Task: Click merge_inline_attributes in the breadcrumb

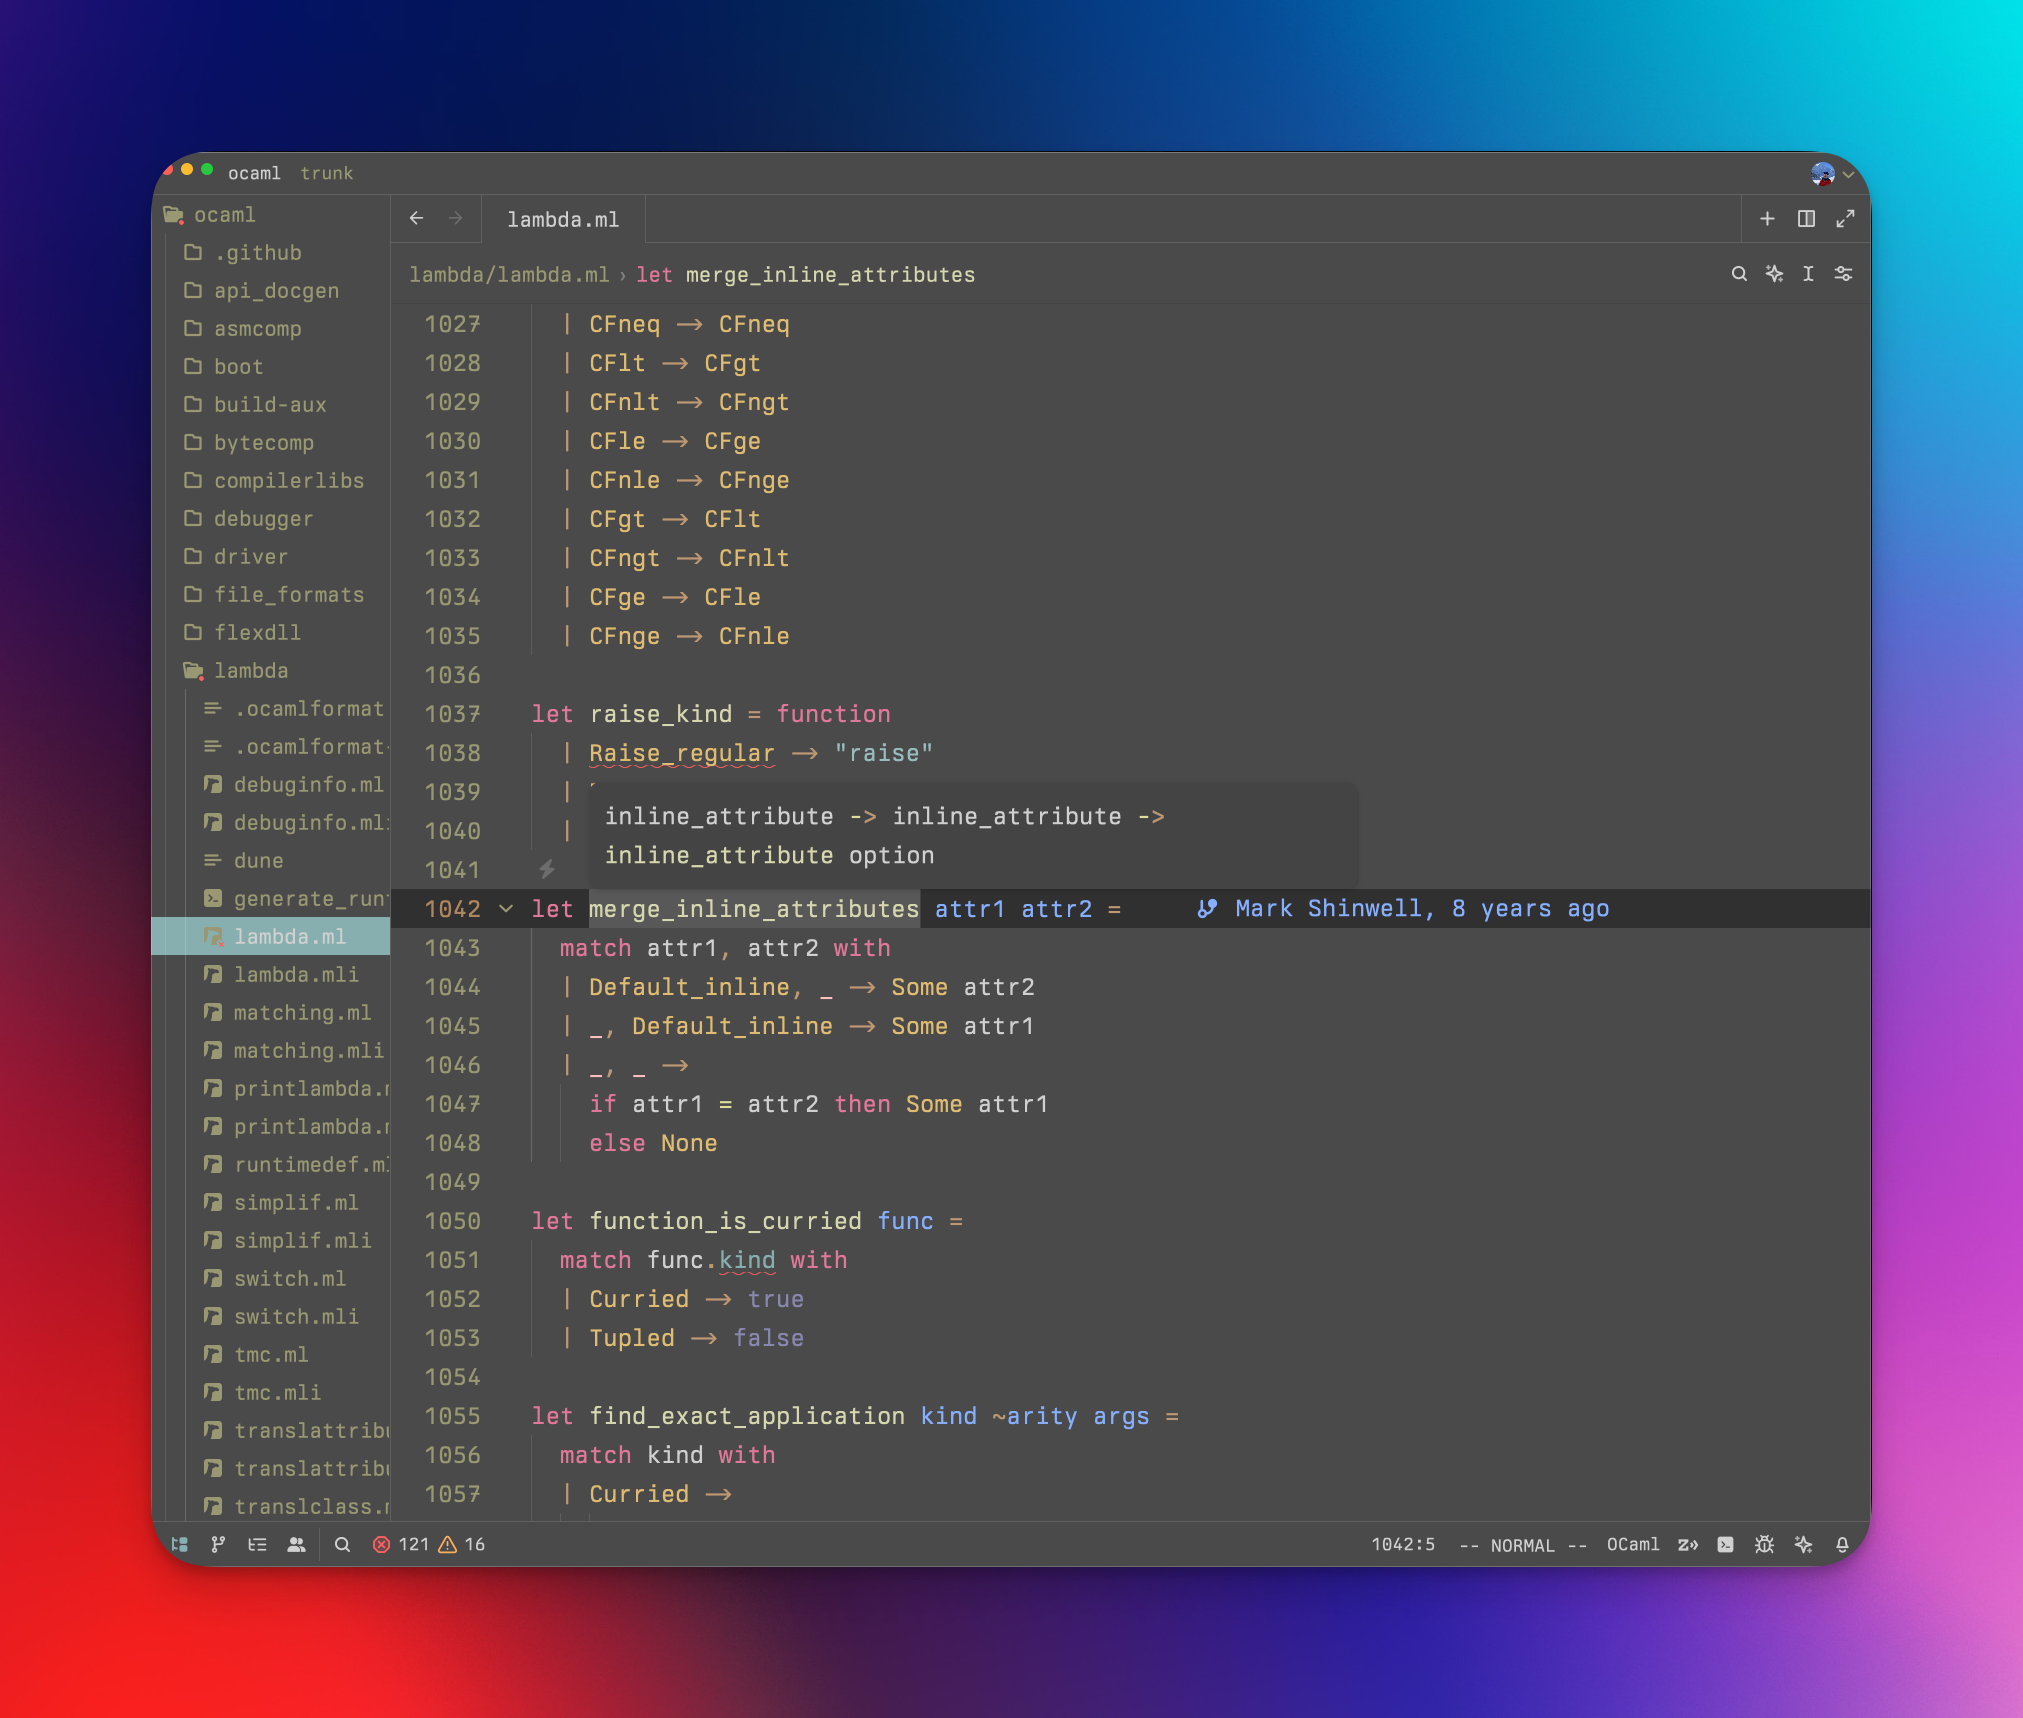Action: tap(830, 274)
